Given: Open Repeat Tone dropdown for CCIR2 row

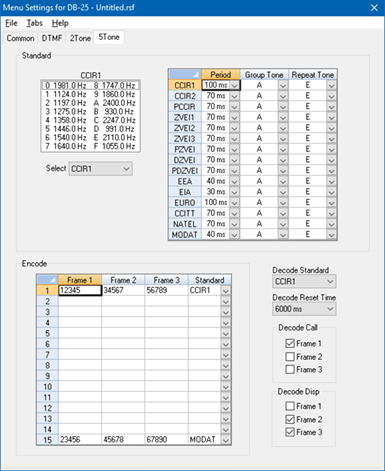Looking at the screenshot, I should click(331, 96).
